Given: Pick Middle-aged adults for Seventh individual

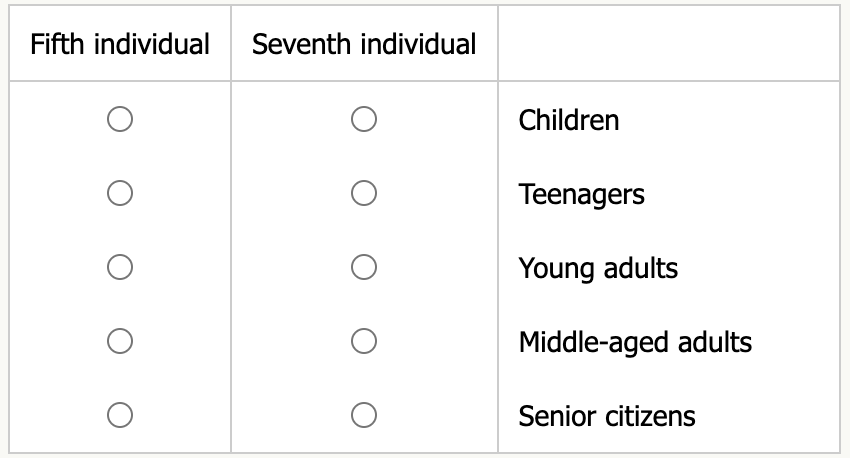Looking at the screenshot, I should coord(364,342).
